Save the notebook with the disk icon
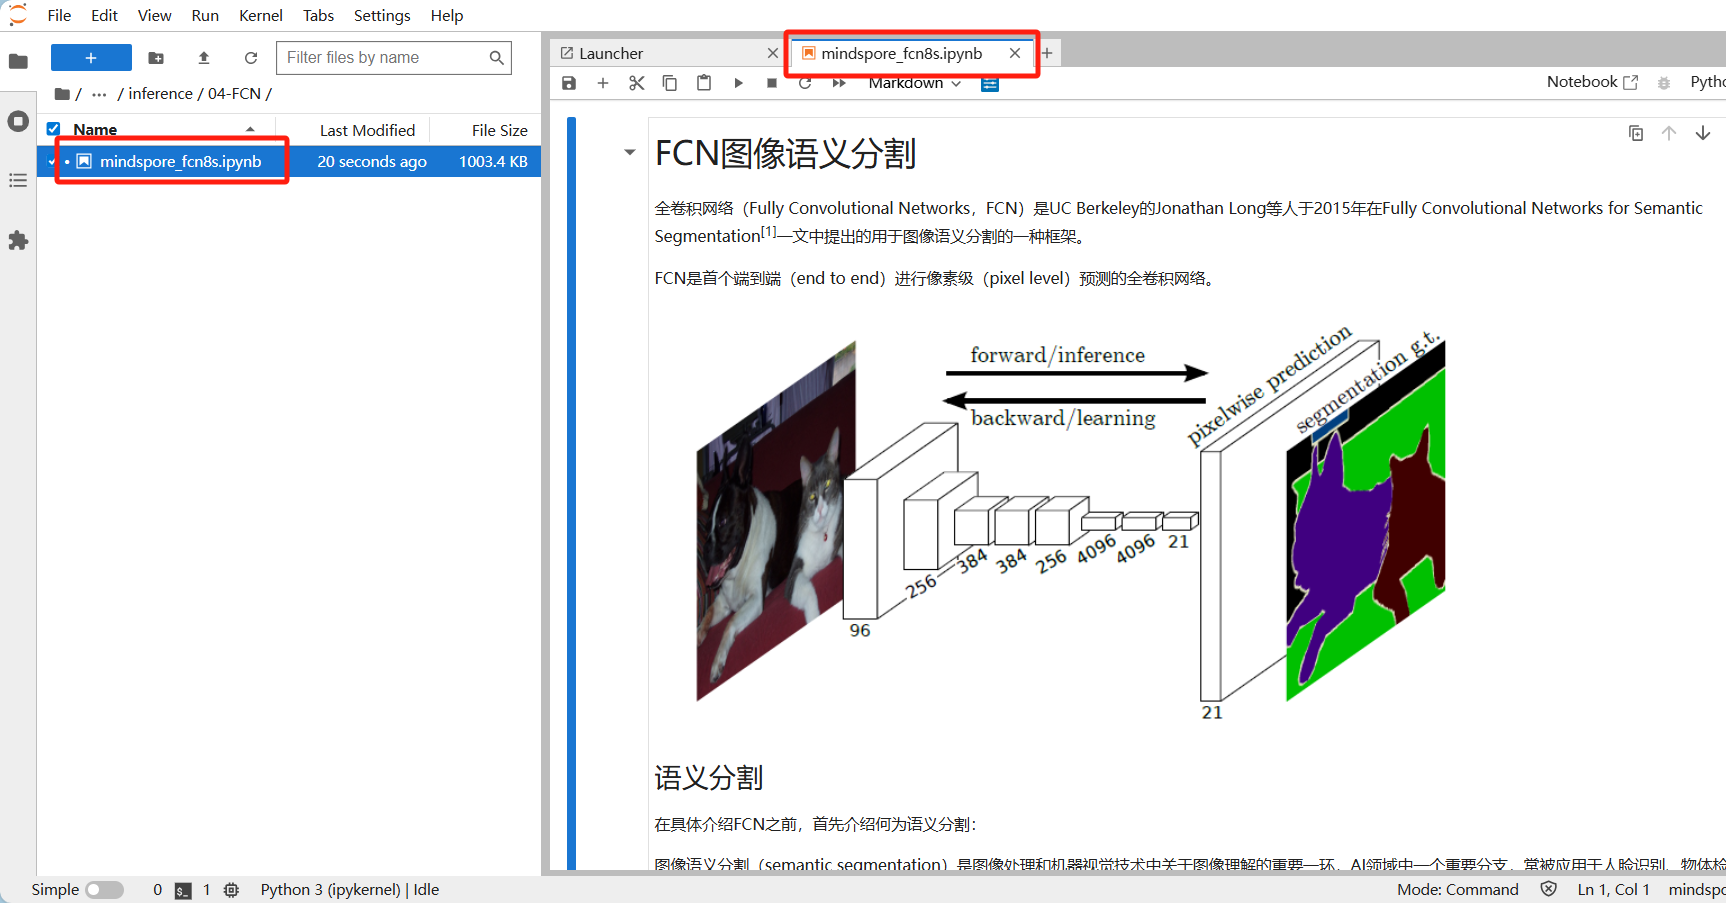 coord(569,83)
